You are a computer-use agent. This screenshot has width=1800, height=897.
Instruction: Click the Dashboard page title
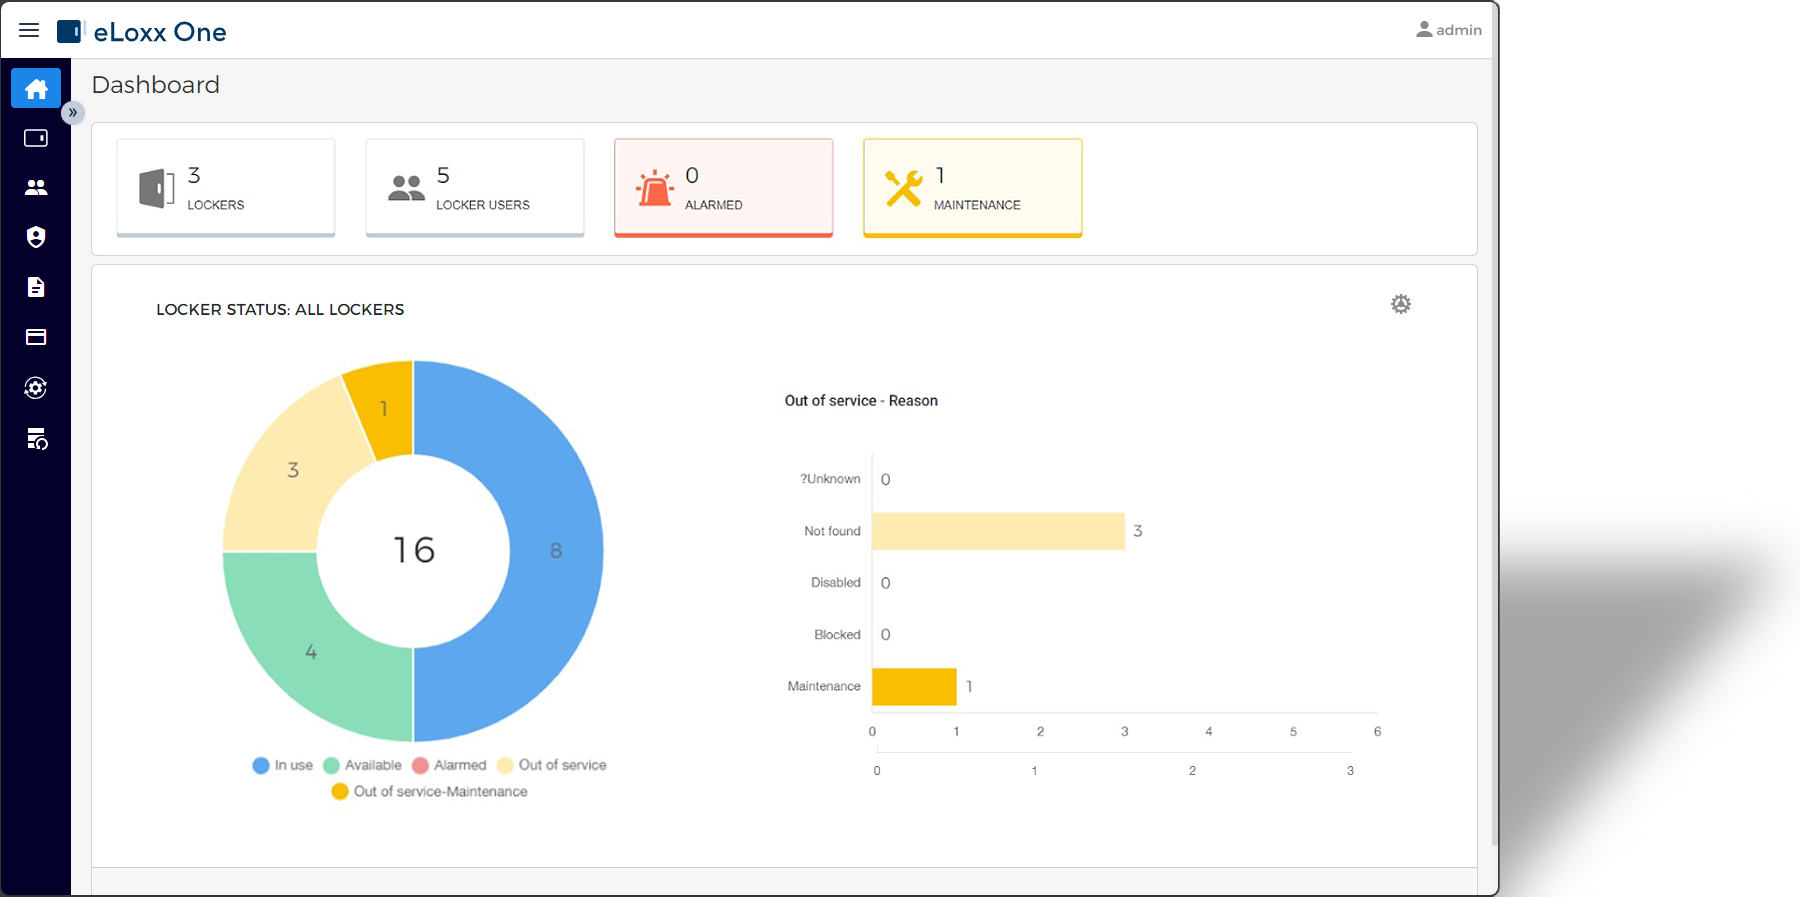(156, 85)
